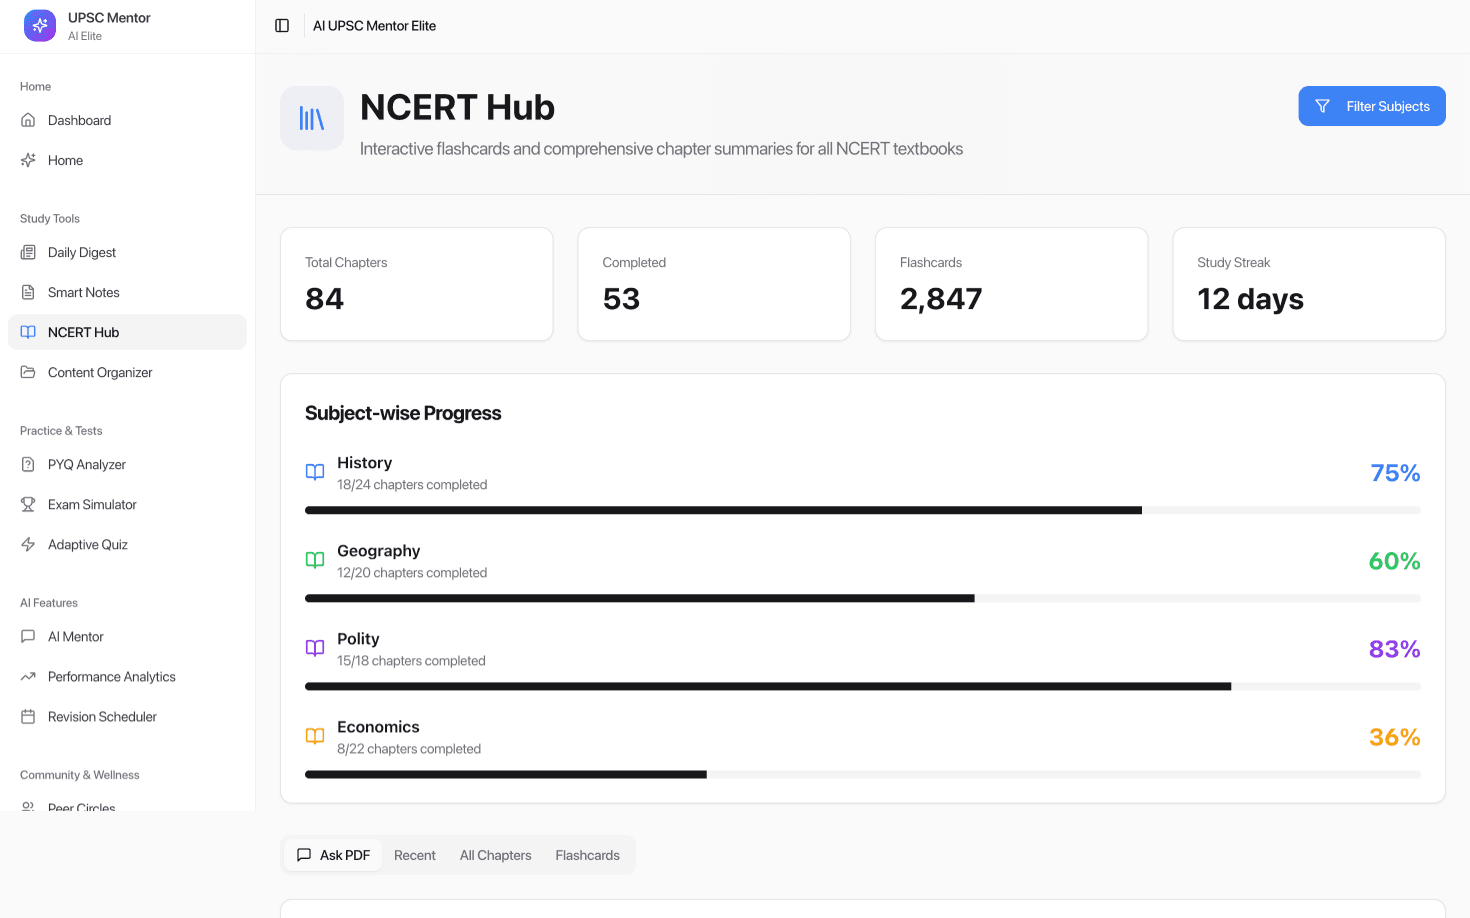Switch to the Ask PDF tab
Screen dimensions: 1470x918
point(333,855)
